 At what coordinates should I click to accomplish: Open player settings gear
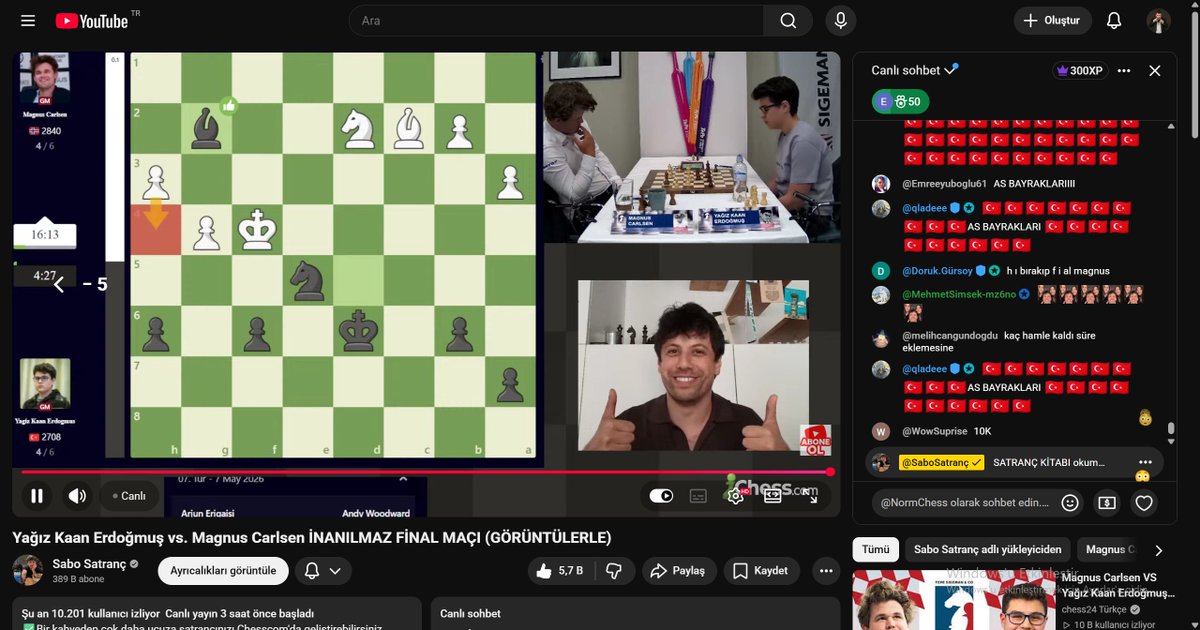(736, 495)
